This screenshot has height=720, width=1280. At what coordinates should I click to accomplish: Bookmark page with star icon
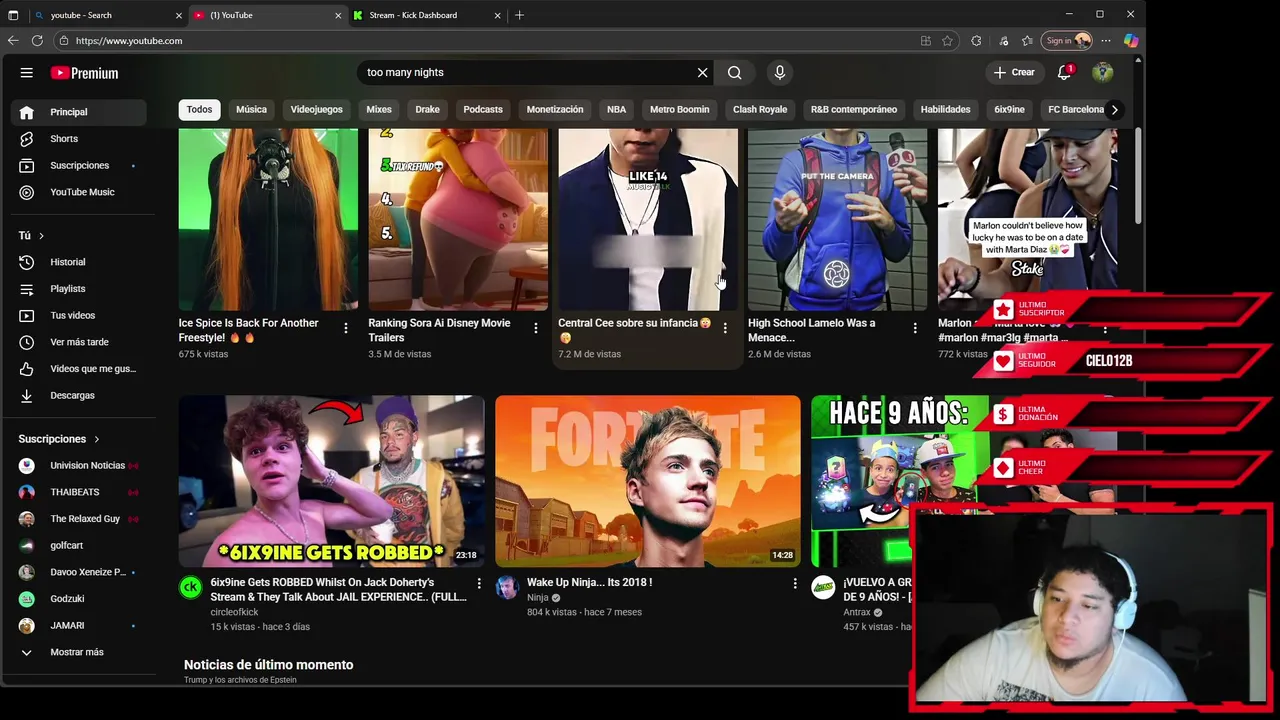coord(947,41)
